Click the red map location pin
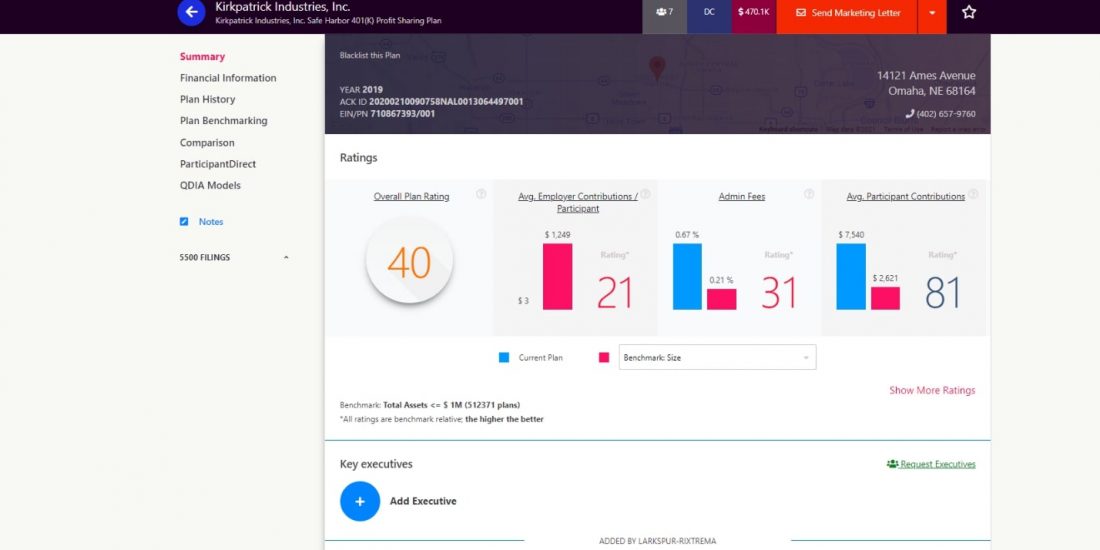Viewport: 1100px width, 550px height. coord(657,69)
